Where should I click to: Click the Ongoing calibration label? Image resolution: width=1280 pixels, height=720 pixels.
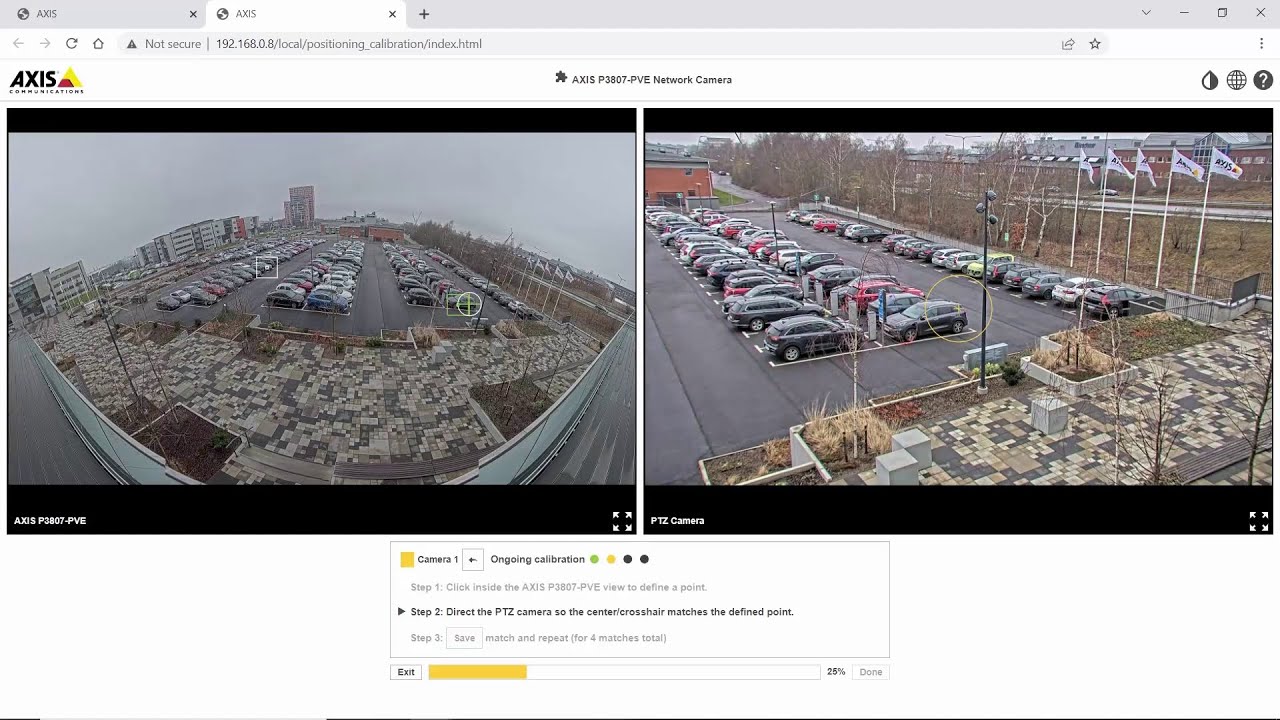(x=537, y=559)
